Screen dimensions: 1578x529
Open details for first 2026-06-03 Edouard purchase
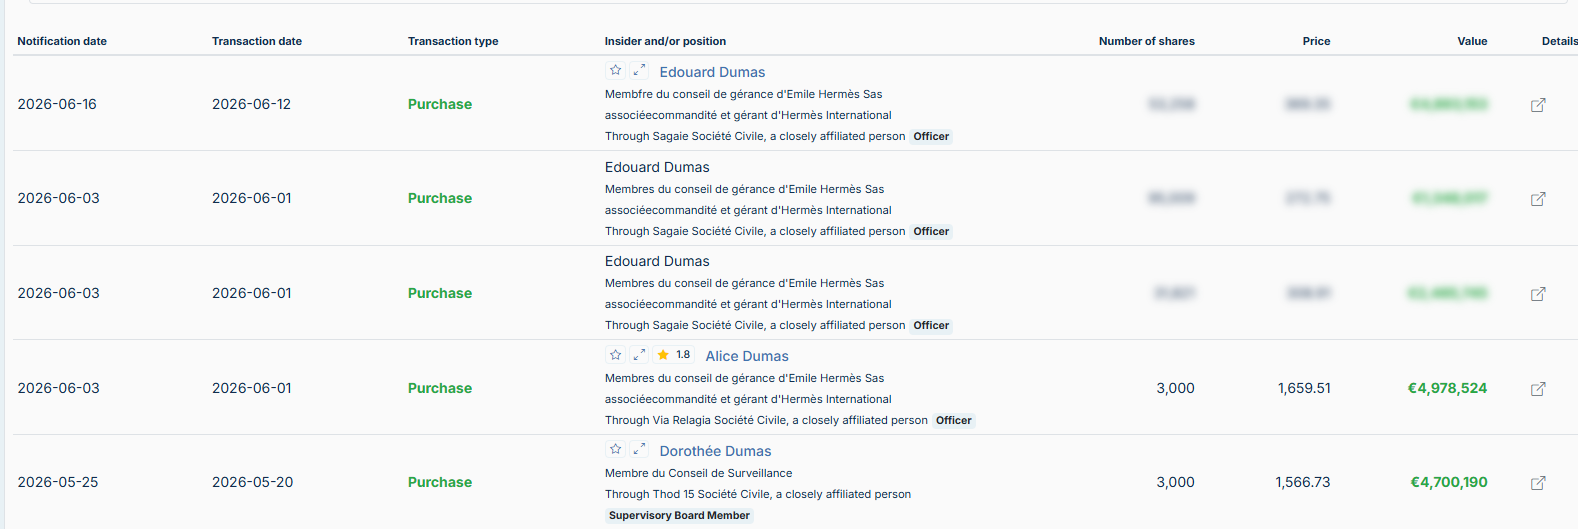pos(1538,199)
